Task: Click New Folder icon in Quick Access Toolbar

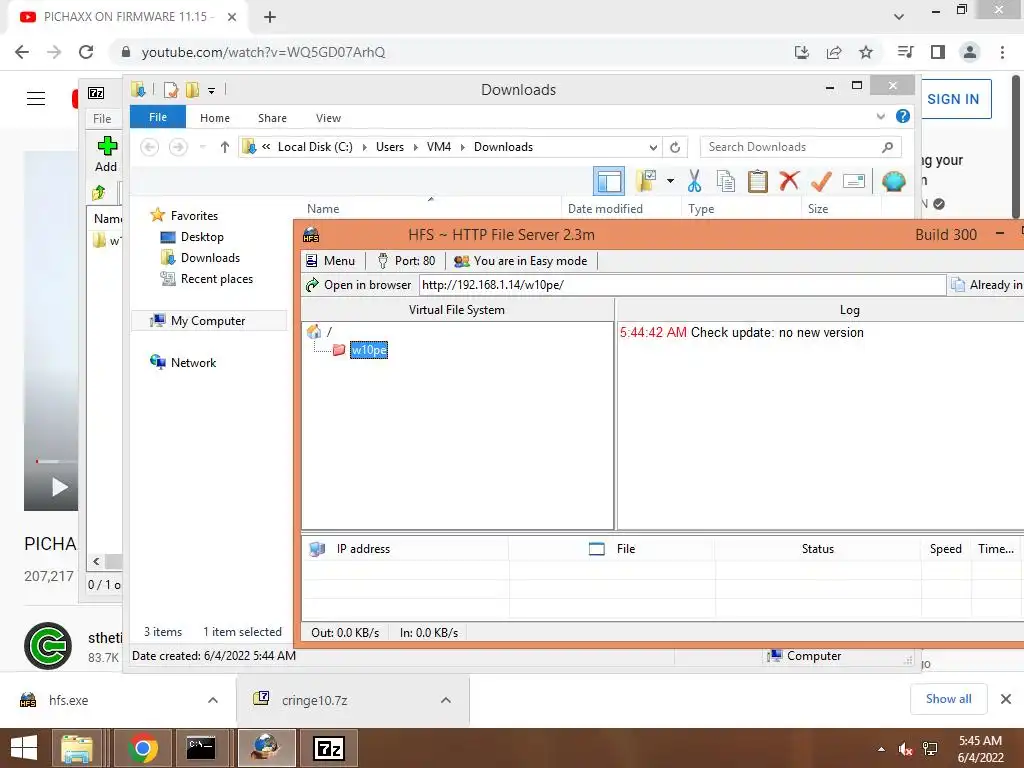Action: point(192,89)
